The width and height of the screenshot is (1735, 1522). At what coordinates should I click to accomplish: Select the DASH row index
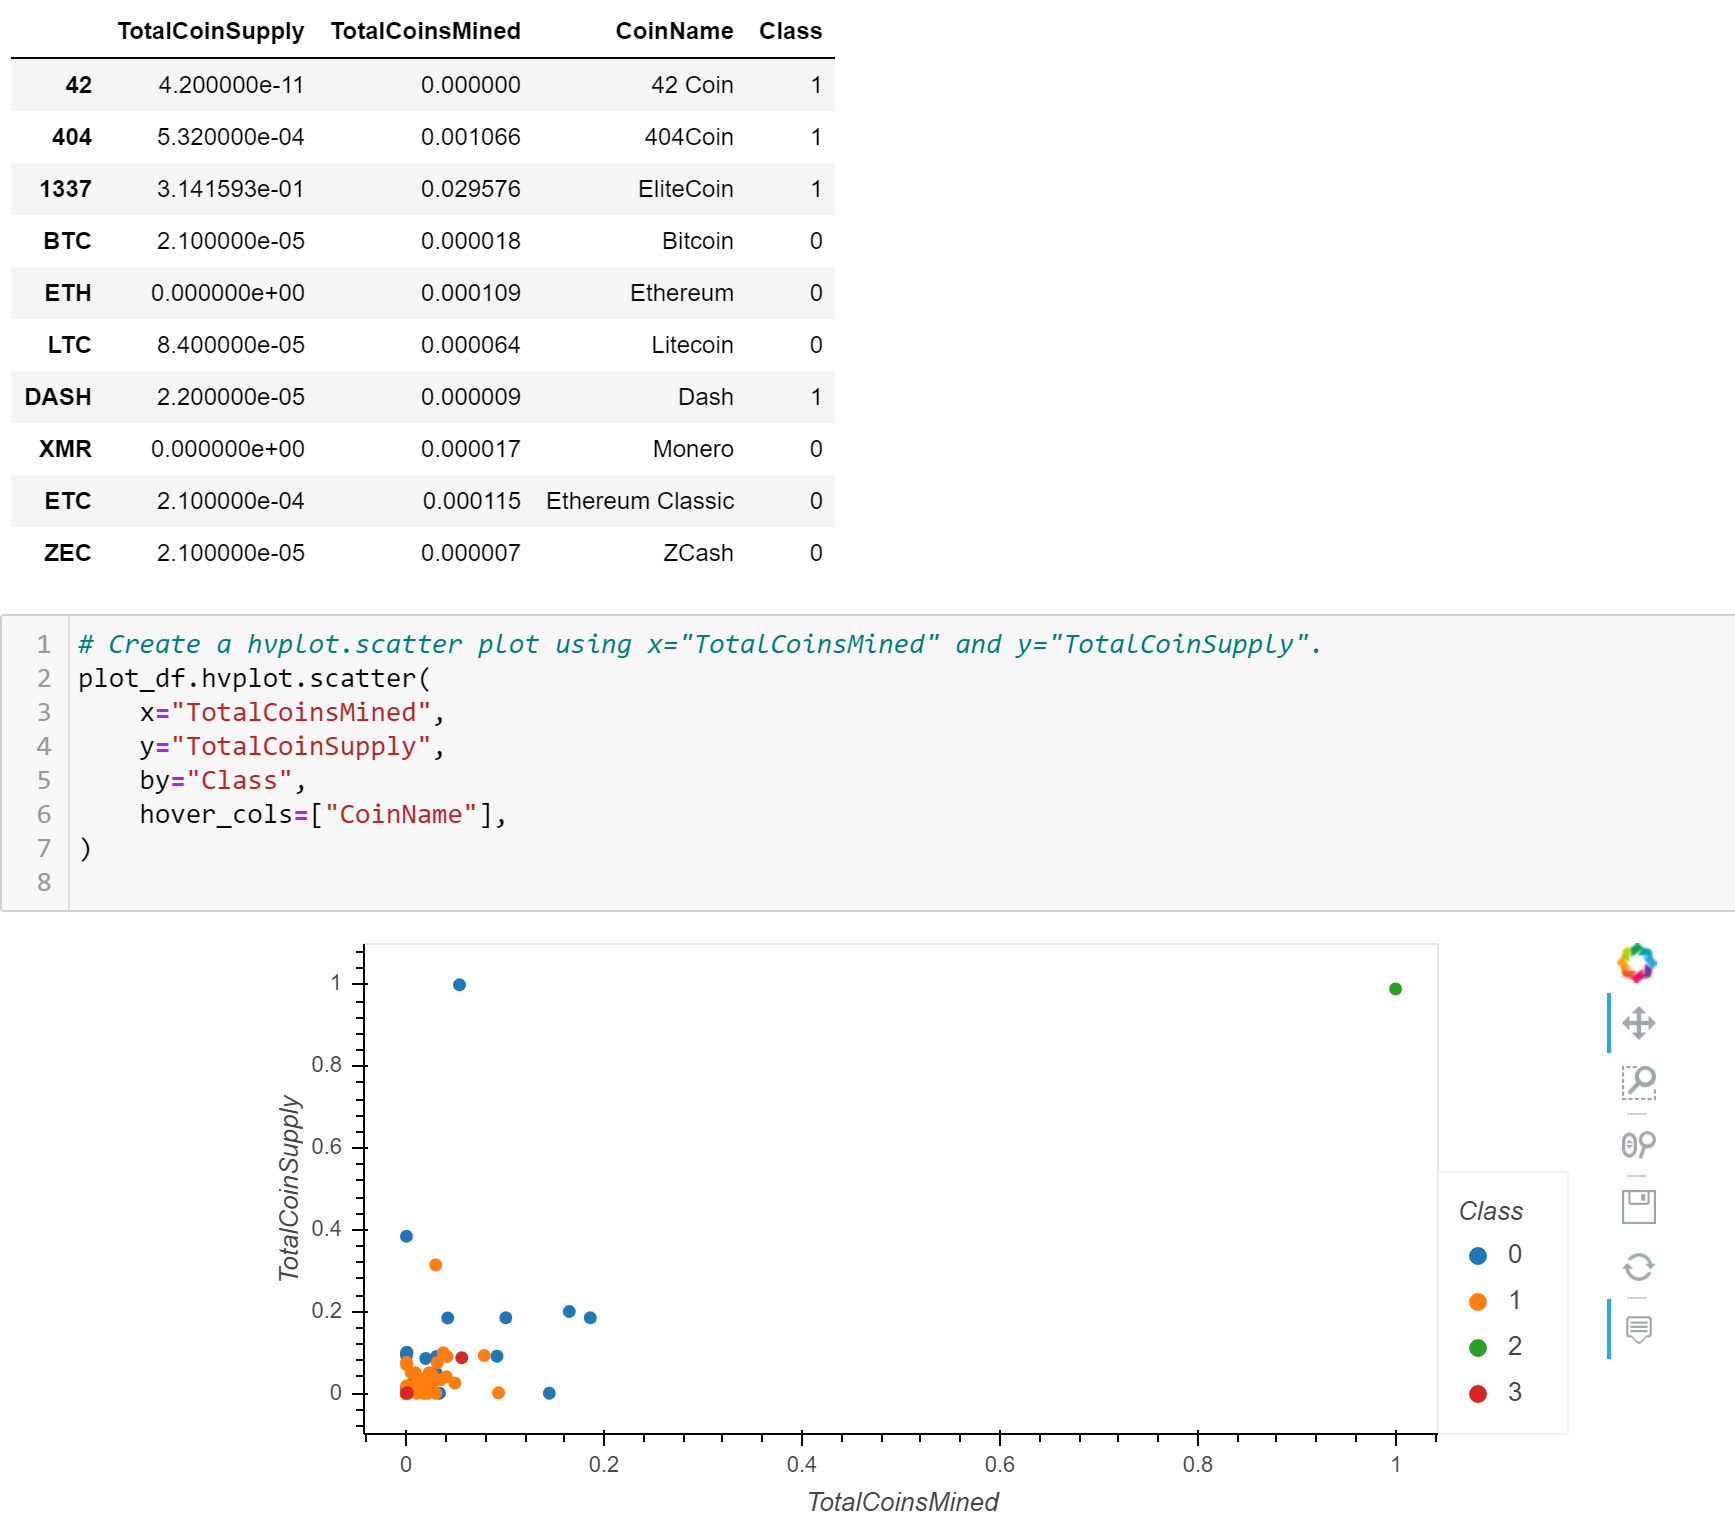click(x=58, y=397)
